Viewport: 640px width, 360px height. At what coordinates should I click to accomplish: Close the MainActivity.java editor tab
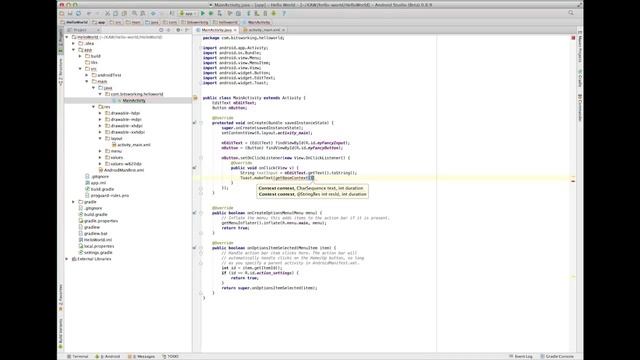point(235,30)
